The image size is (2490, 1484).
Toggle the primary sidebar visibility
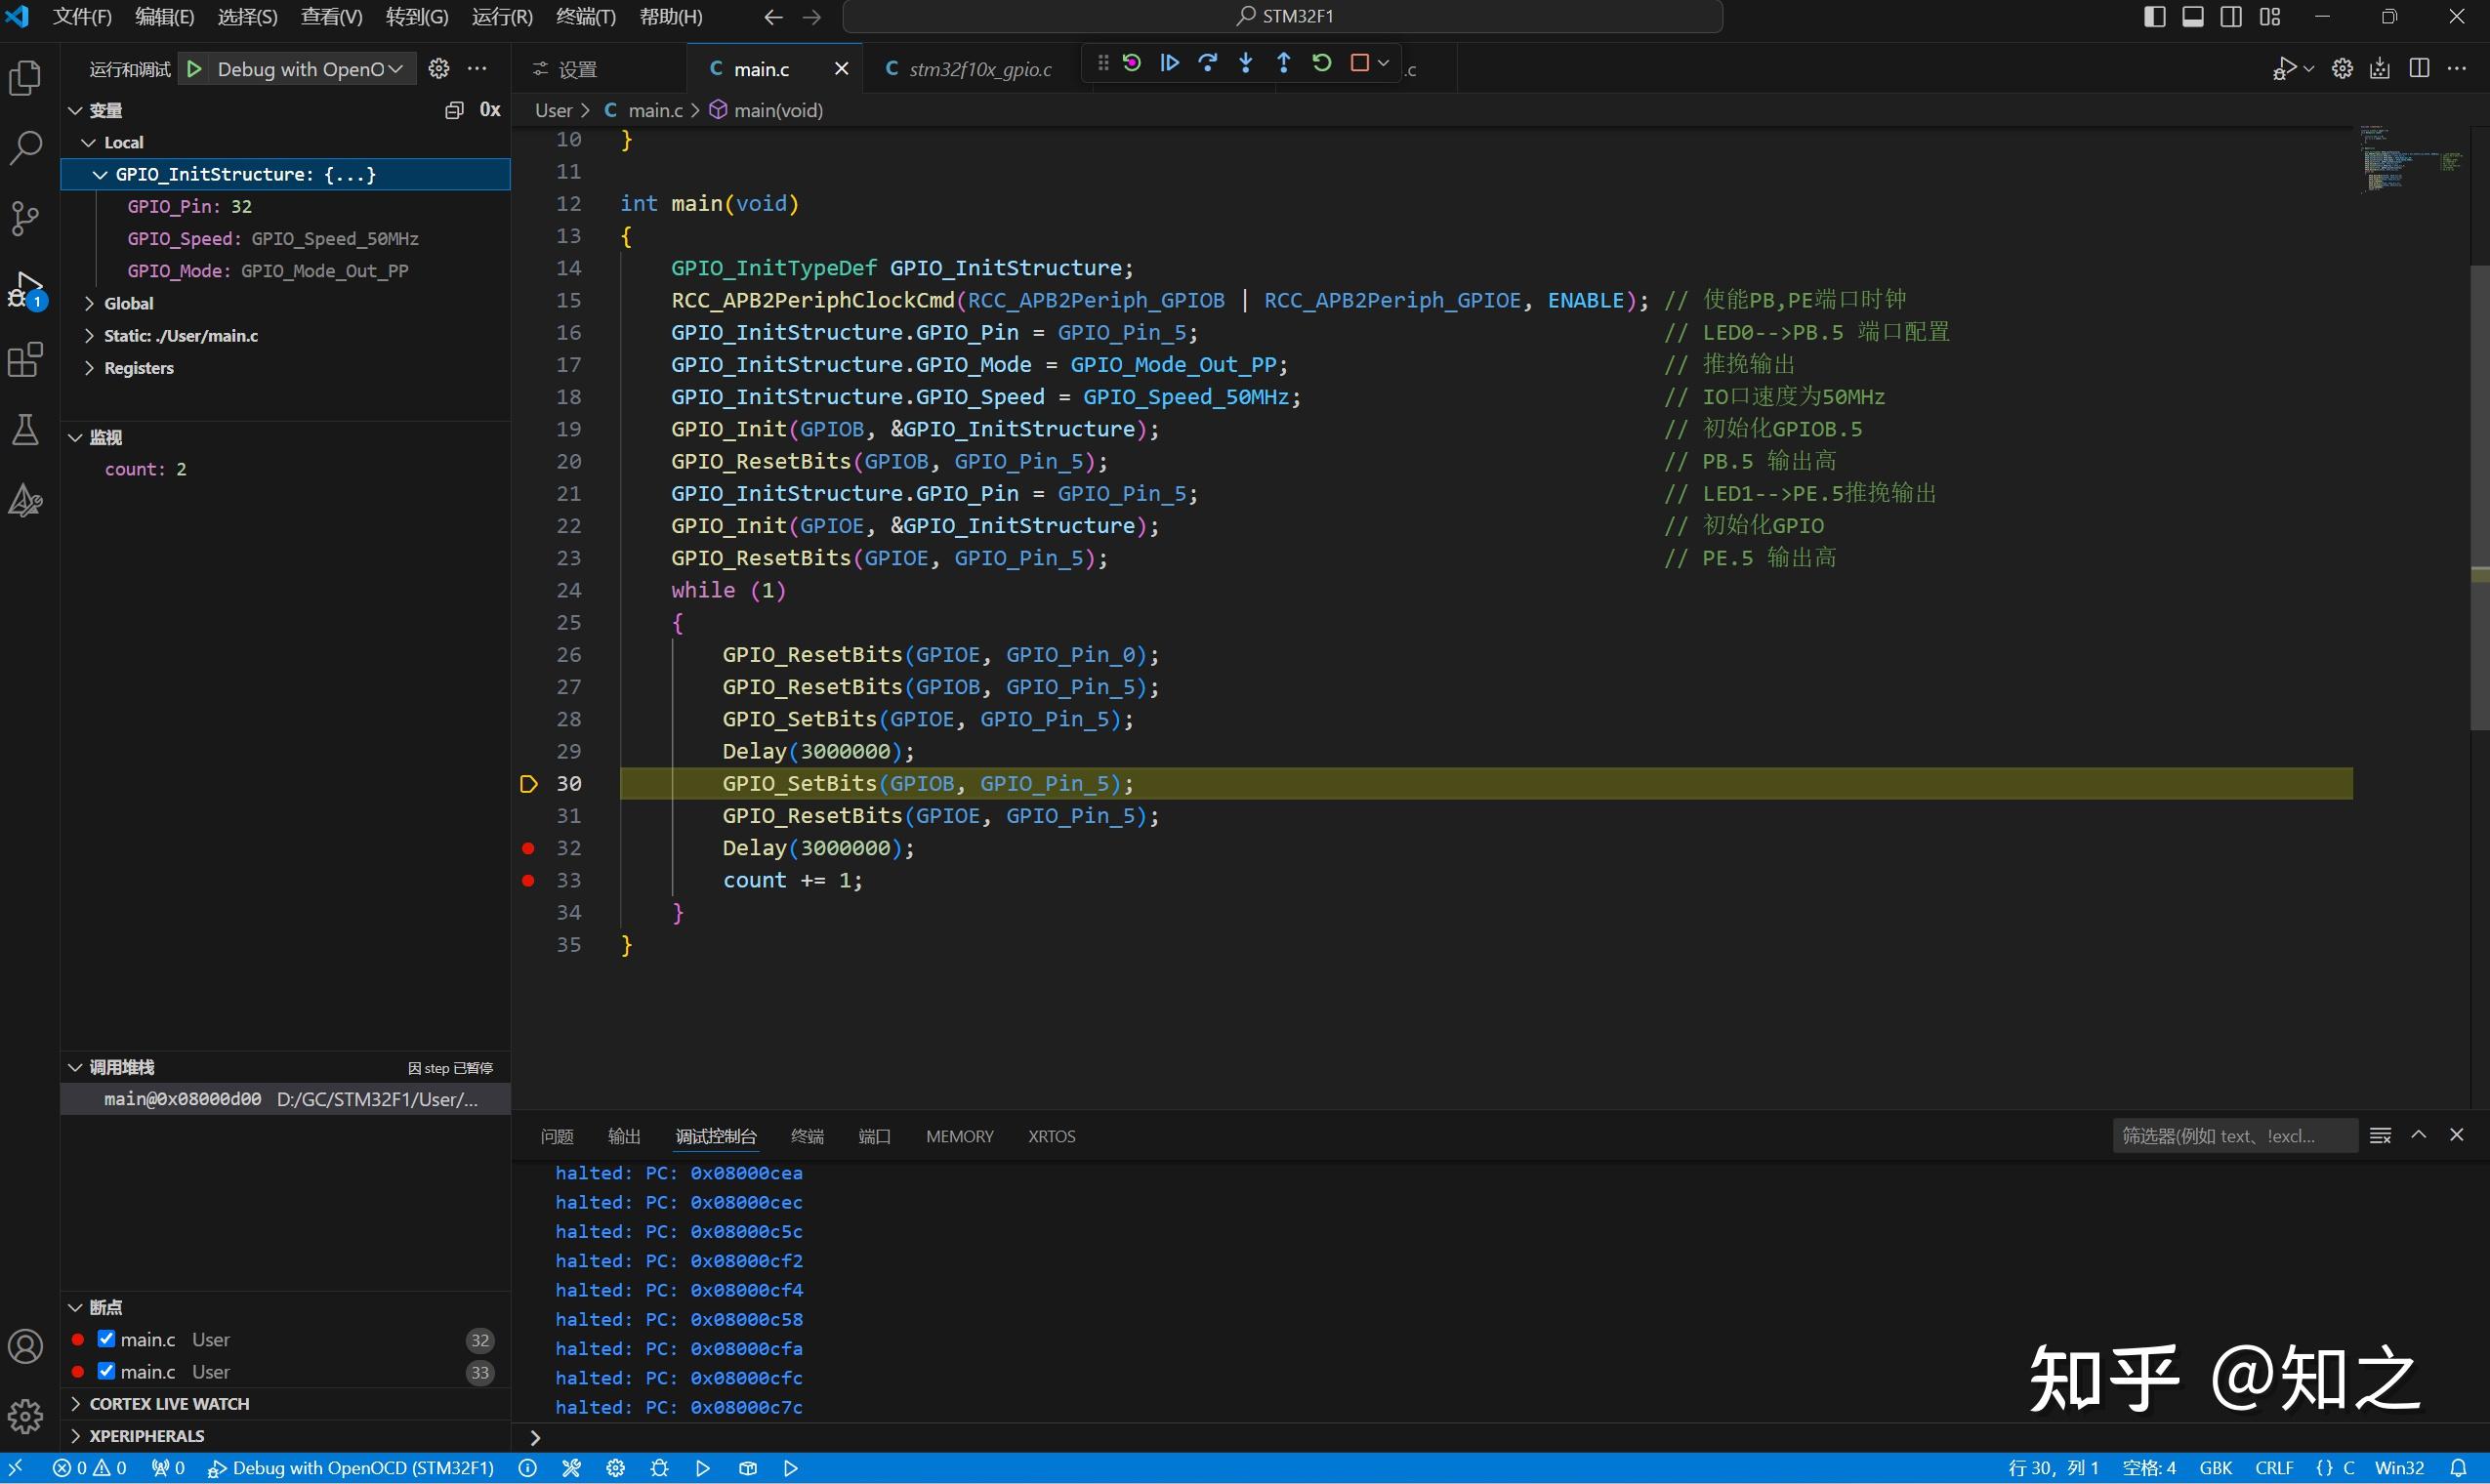pyautogui.click(x=2153, y=16)
